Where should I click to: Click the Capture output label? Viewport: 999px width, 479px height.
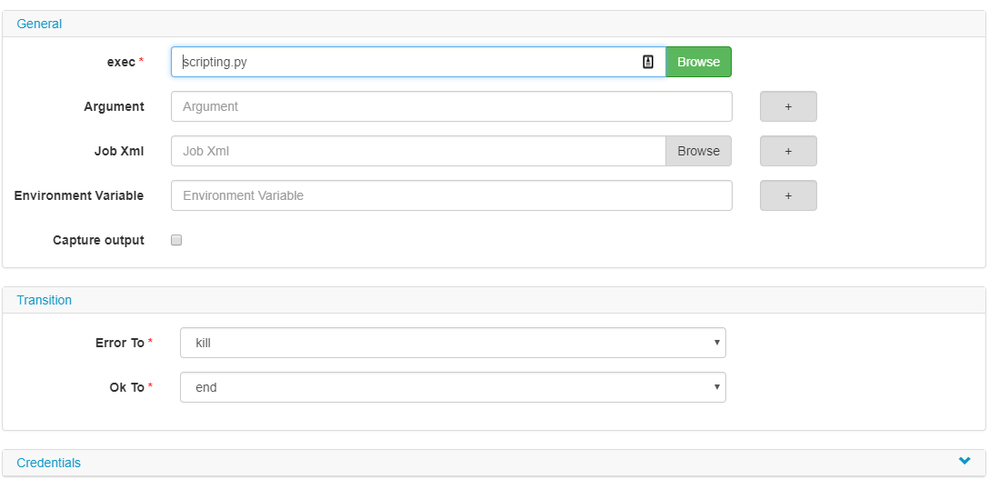point(98,240)
